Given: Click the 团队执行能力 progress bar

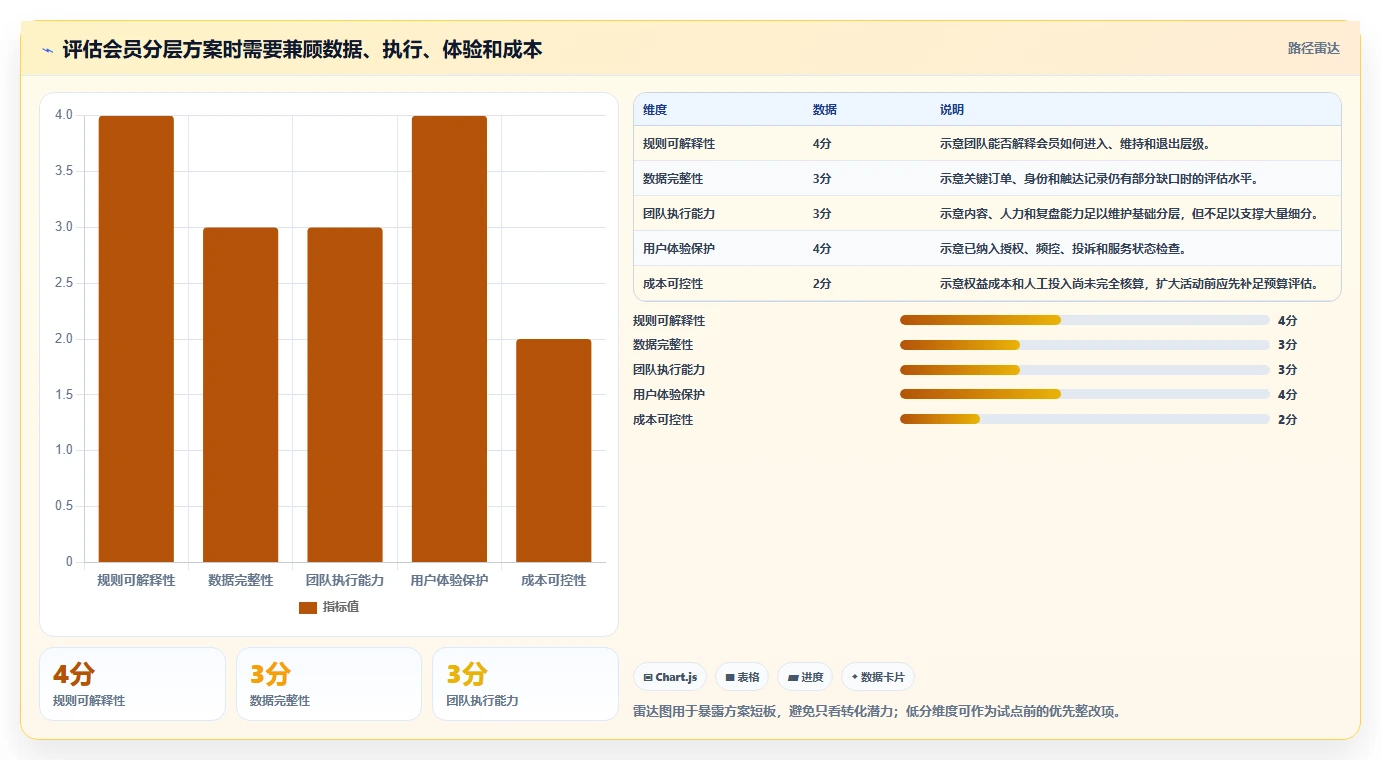Looking at the screenshot, I should tap(1084, 370).
